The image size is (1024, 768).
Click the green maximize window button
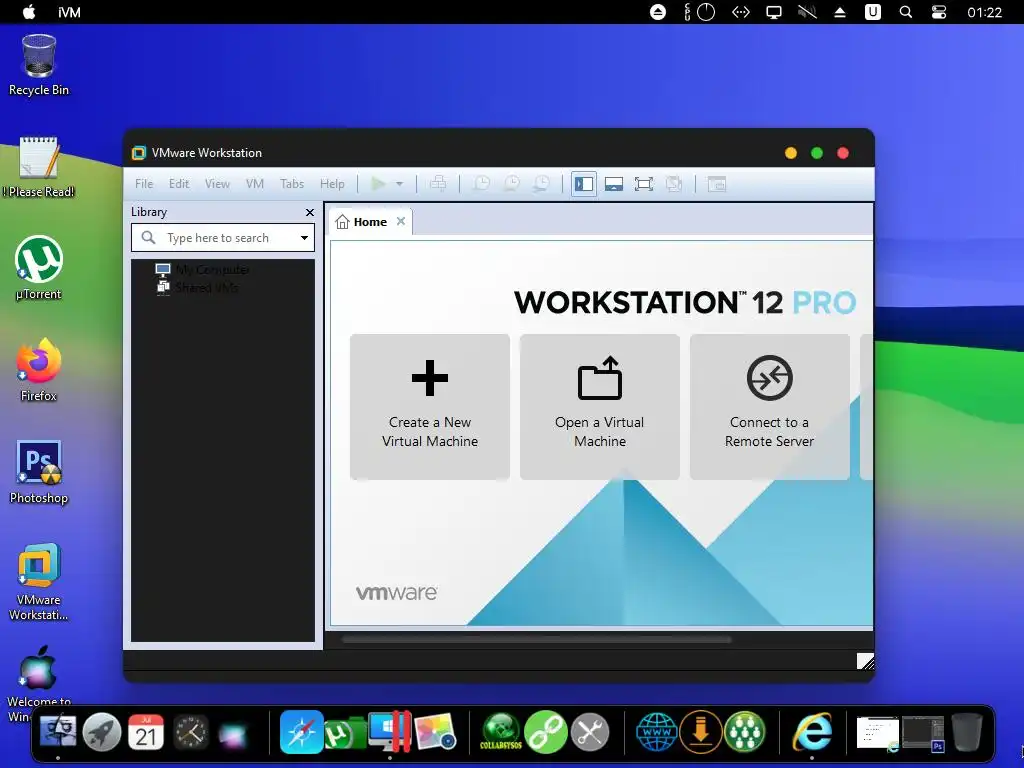(817, 153)
